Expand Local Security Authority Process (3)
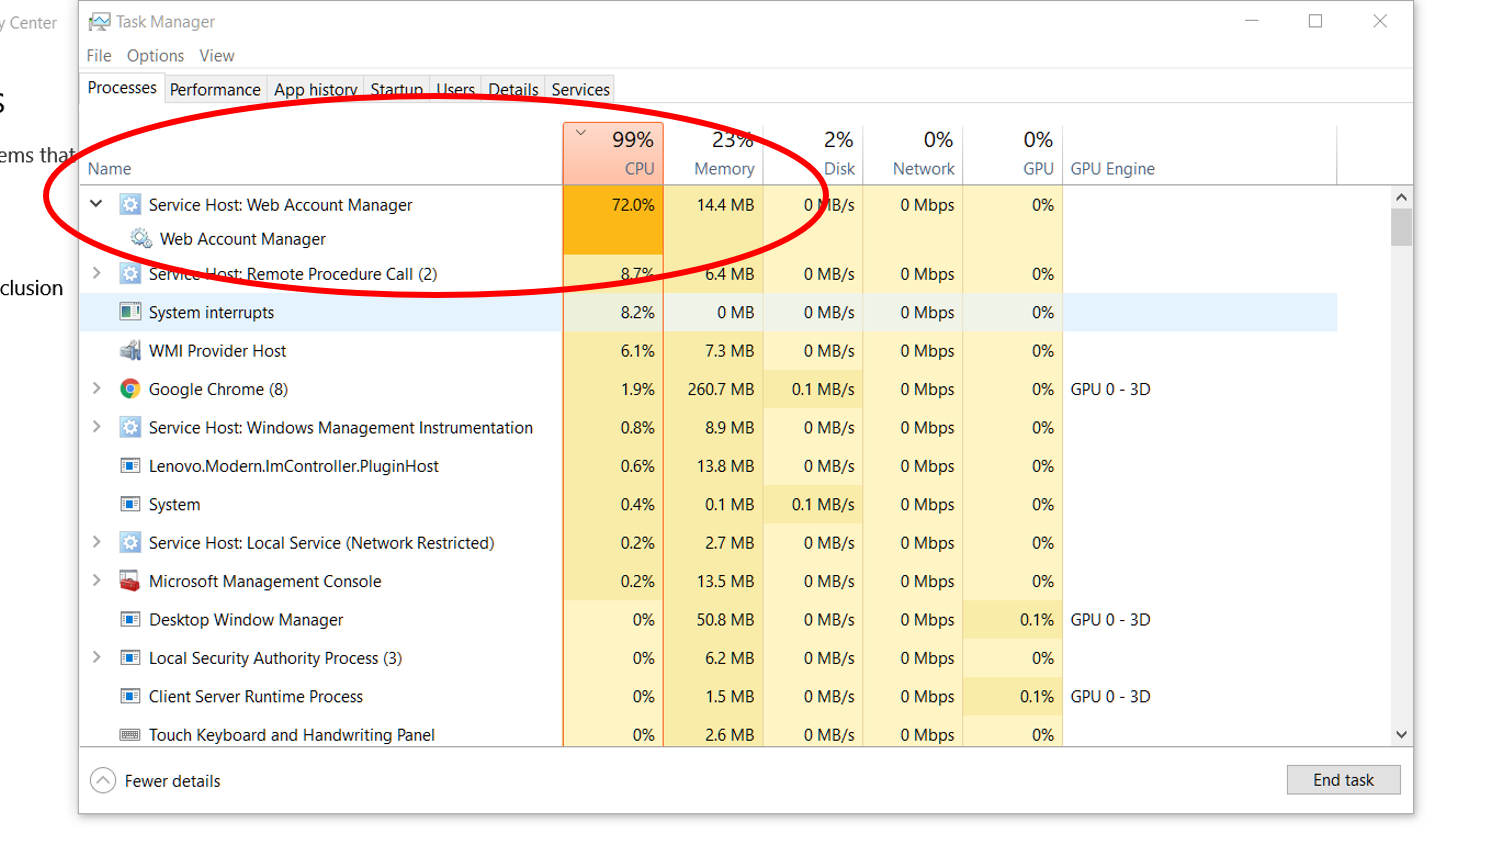This screenshot has height=844, width=1489. tap(96, 657)
